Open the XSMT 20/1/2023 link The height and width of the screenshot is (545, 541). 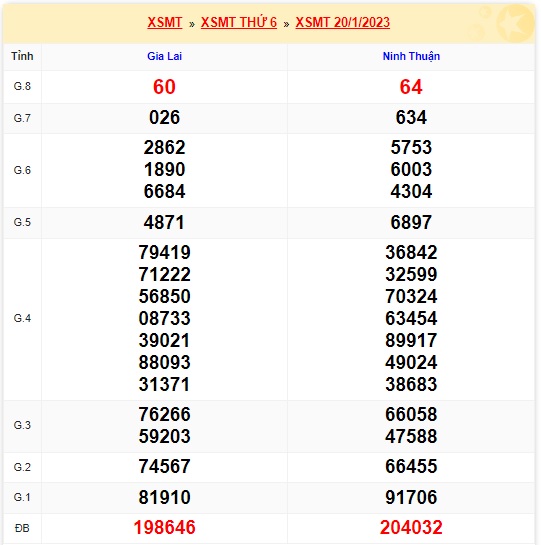point(342,23)
